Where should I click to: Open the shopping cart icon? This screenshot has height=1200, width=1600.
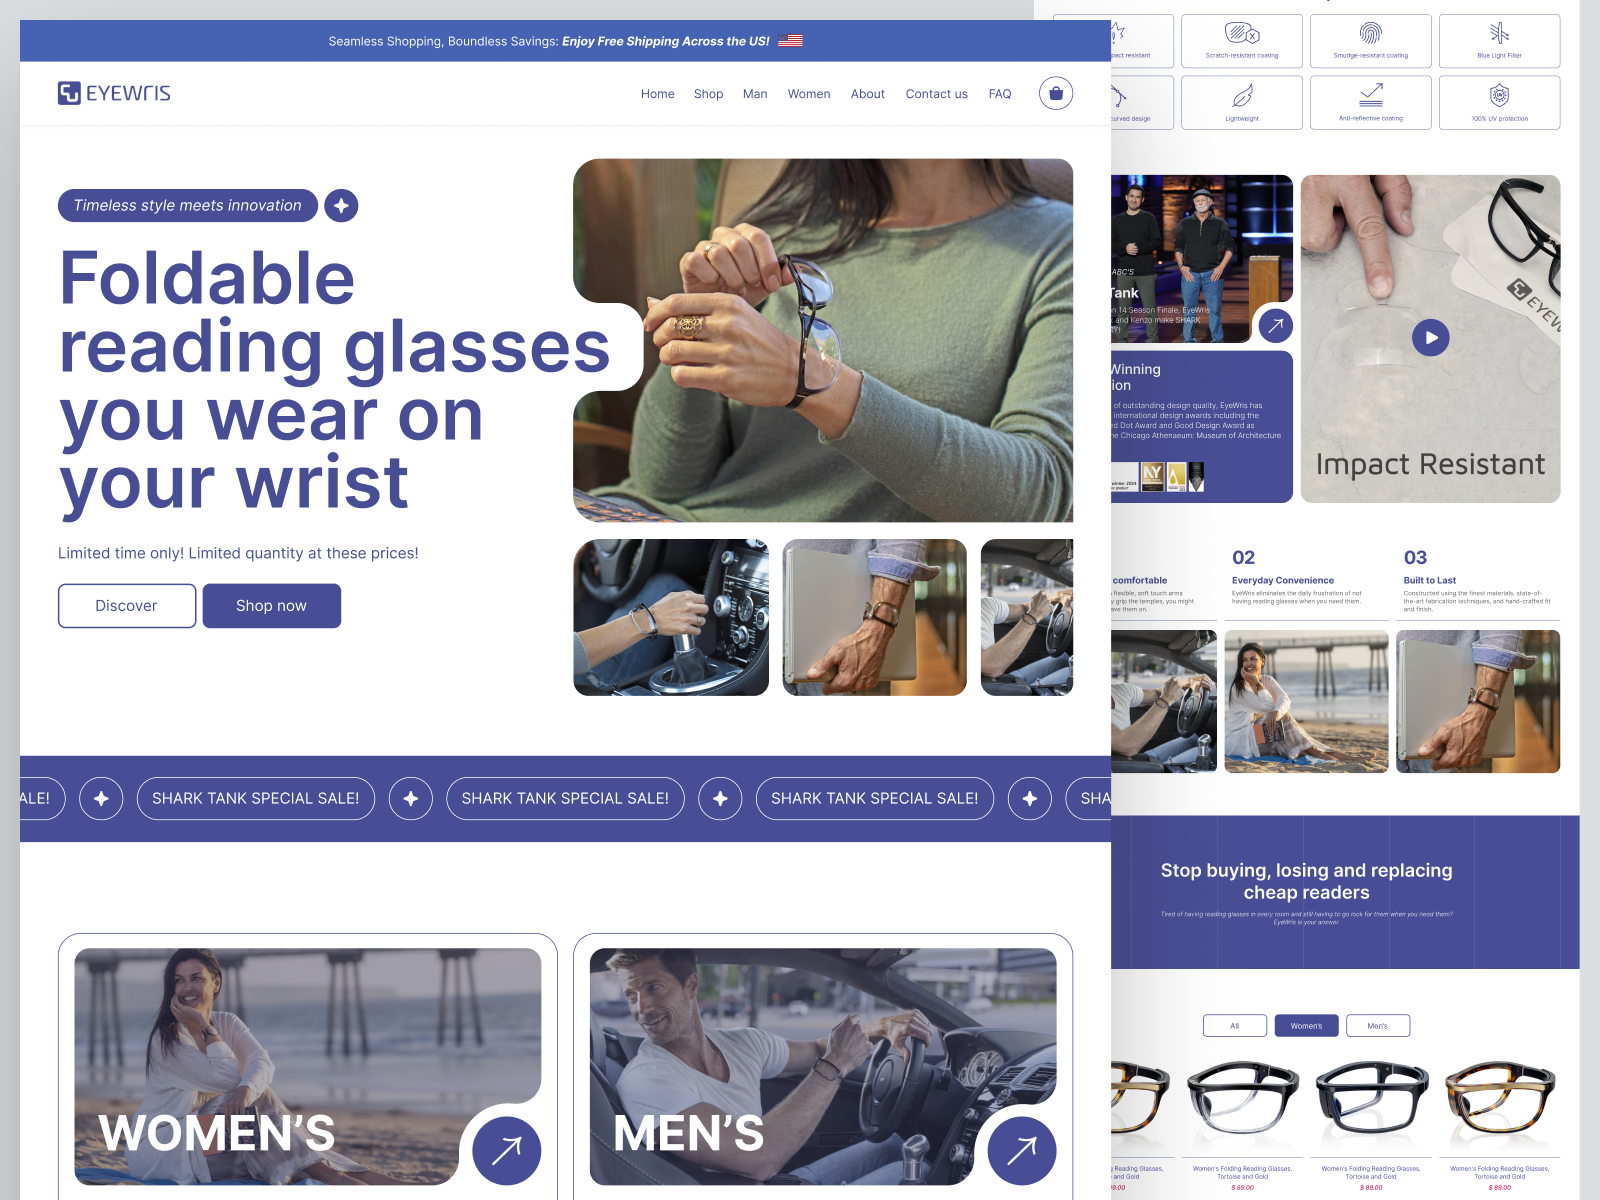[x=1056, y=93]
